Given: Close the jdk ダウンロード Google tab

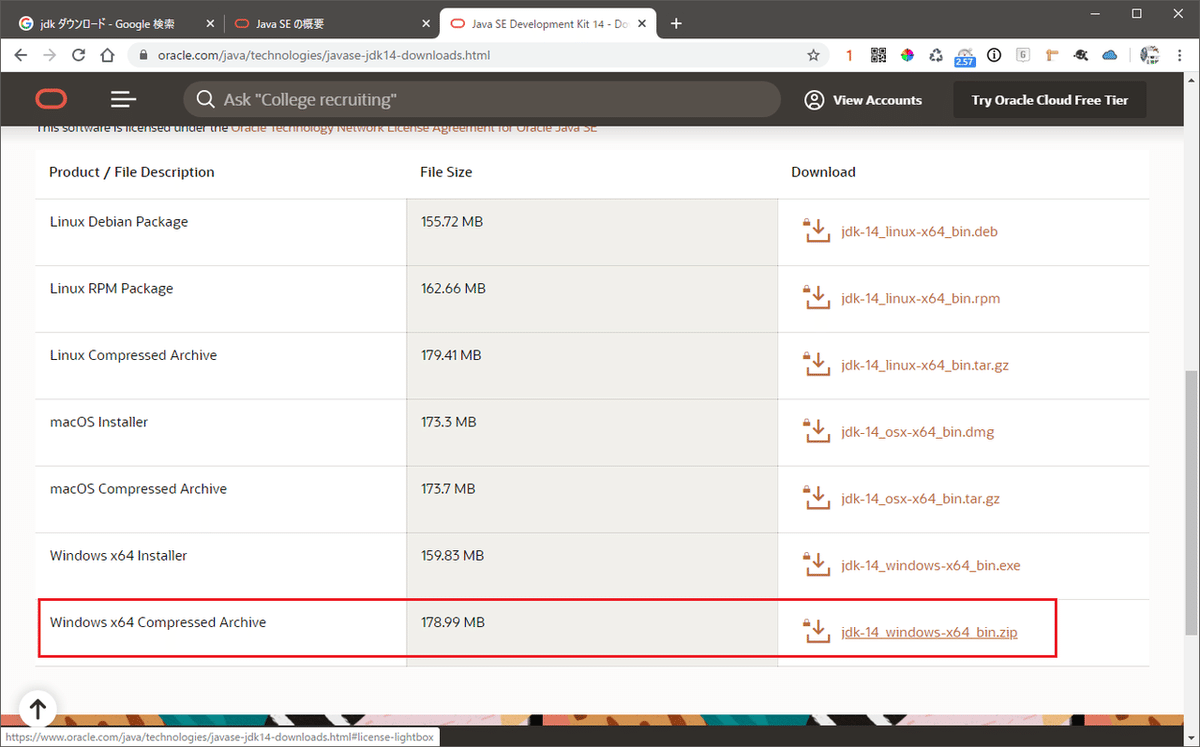Looking at the screenshot, I should point(208,23).
